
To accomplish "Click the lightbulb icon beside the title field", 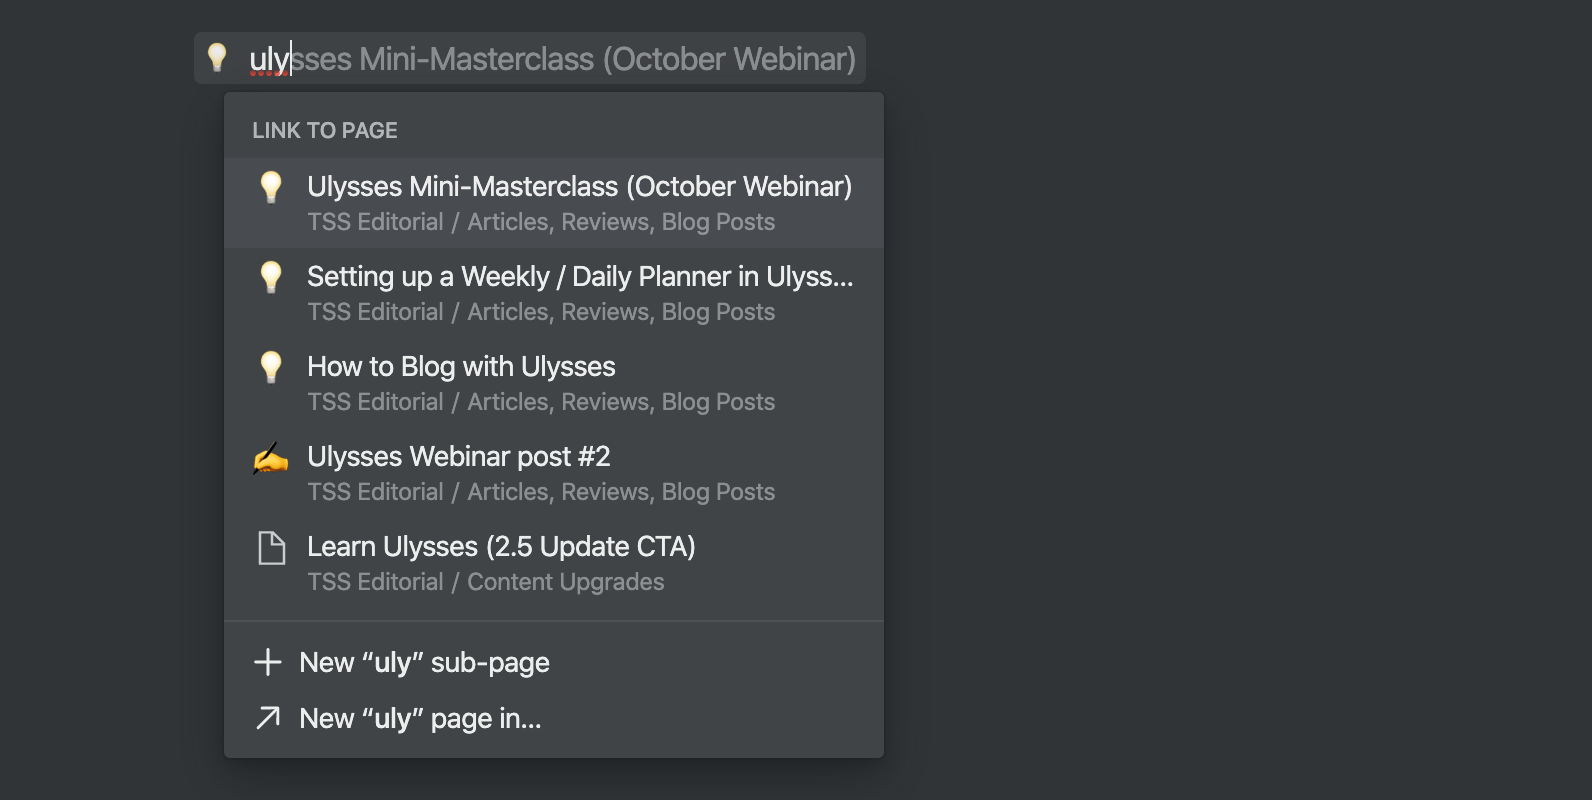I will click(x=217, y=57).
